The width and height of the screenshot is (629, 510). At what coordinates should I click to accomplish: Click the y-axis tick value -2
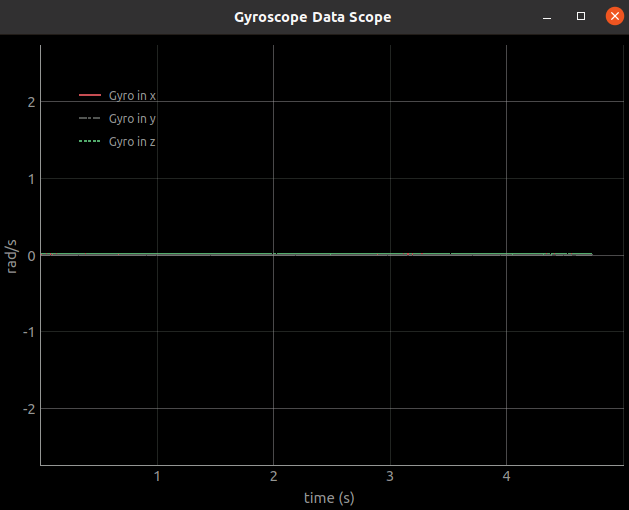coord(29,409)
